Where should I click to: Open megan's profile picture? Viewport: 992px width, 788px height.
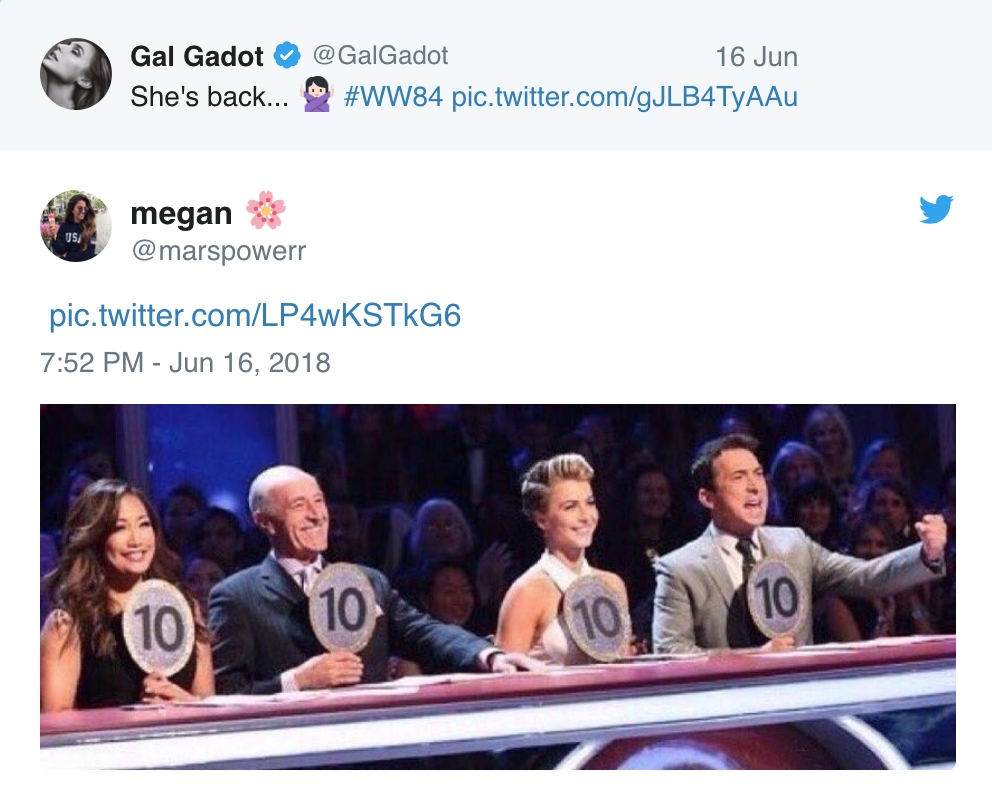tap(75, 226)
